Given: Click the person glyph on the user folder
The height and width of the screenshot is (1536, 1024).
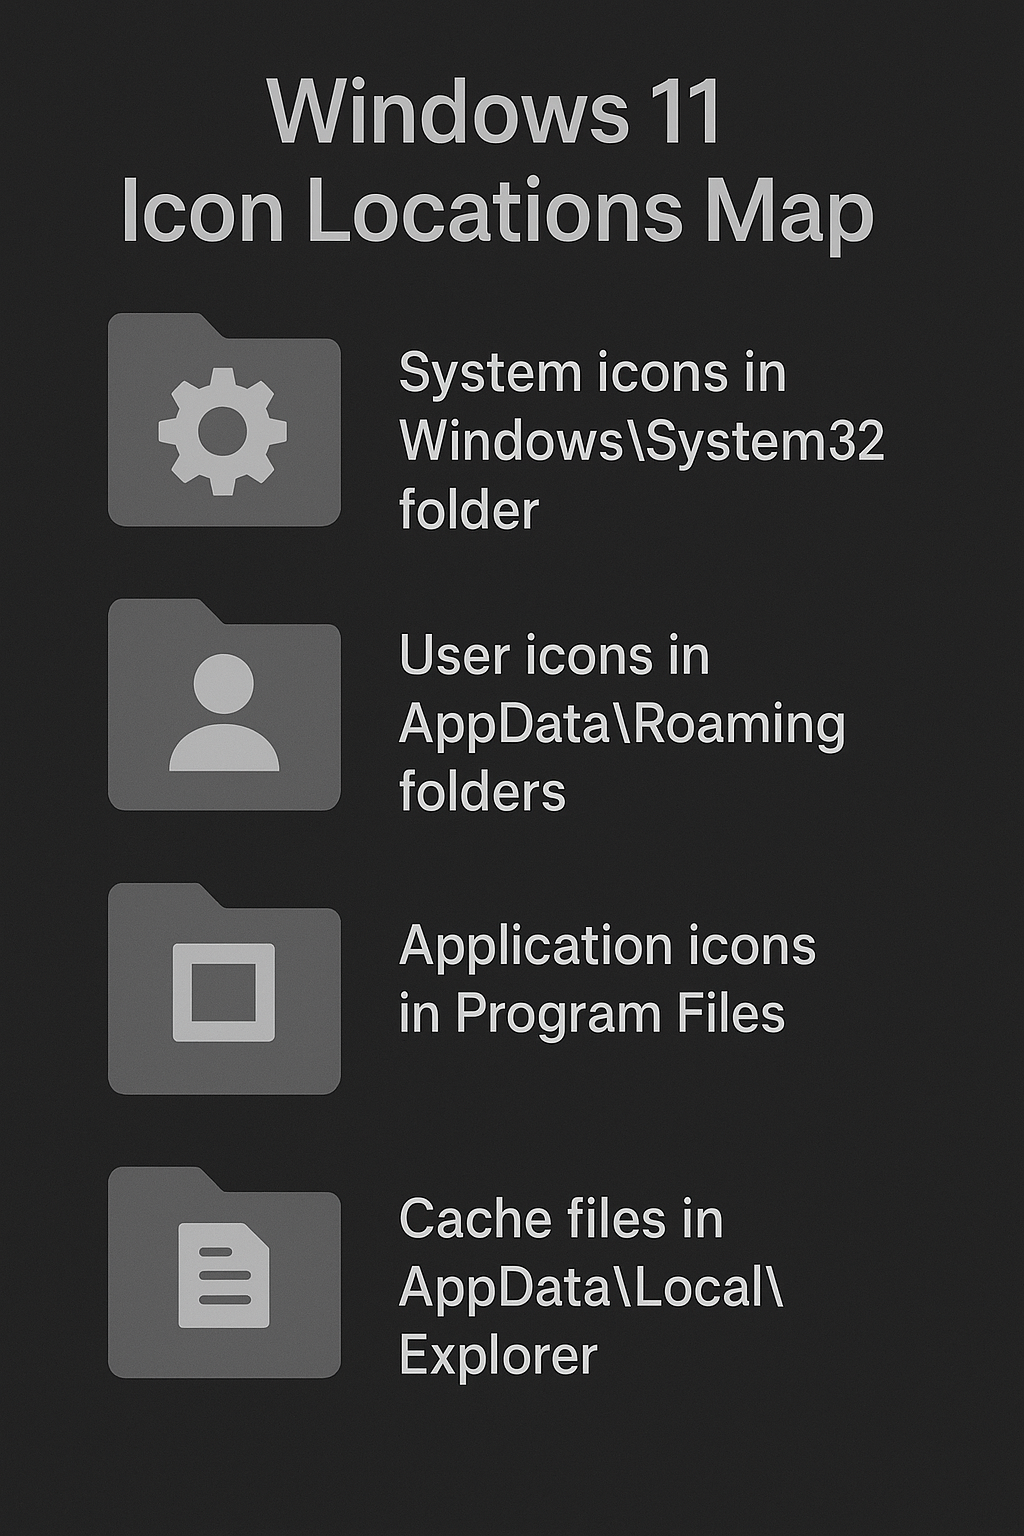Looking at the screenshot, I should pos(224,712).
